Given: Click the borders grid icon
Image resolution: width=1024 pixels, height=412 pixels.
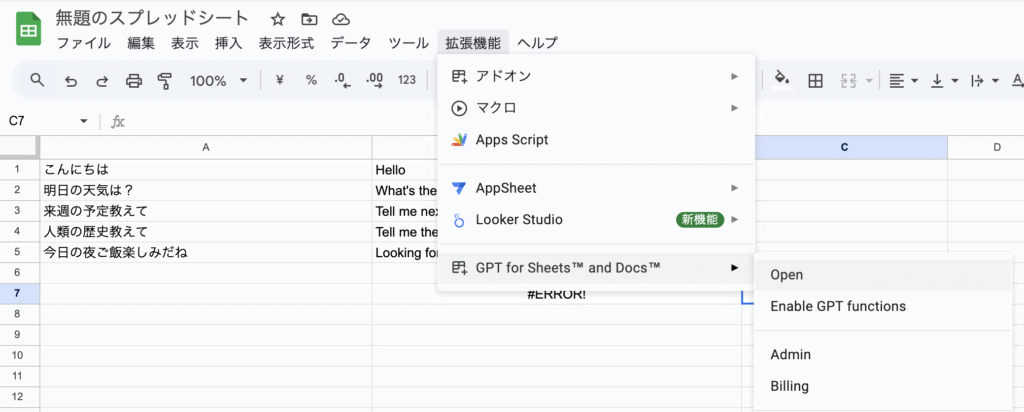Looking at the screenshot, I should pyautogui.click(x=815, y=81).
